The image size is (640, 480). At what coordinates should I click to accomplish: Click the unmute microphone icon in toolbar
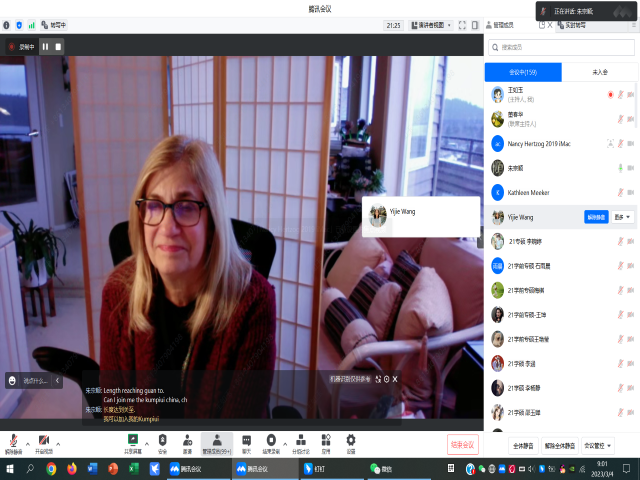pyautogui.click(x=13, y=444)
